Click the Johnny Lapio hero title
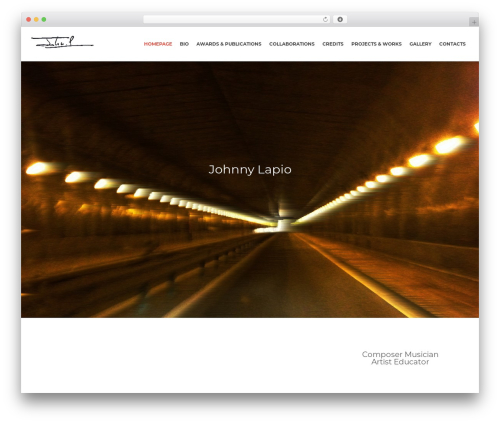The height and width of the screenshot is (423, 500). (250, 170)
